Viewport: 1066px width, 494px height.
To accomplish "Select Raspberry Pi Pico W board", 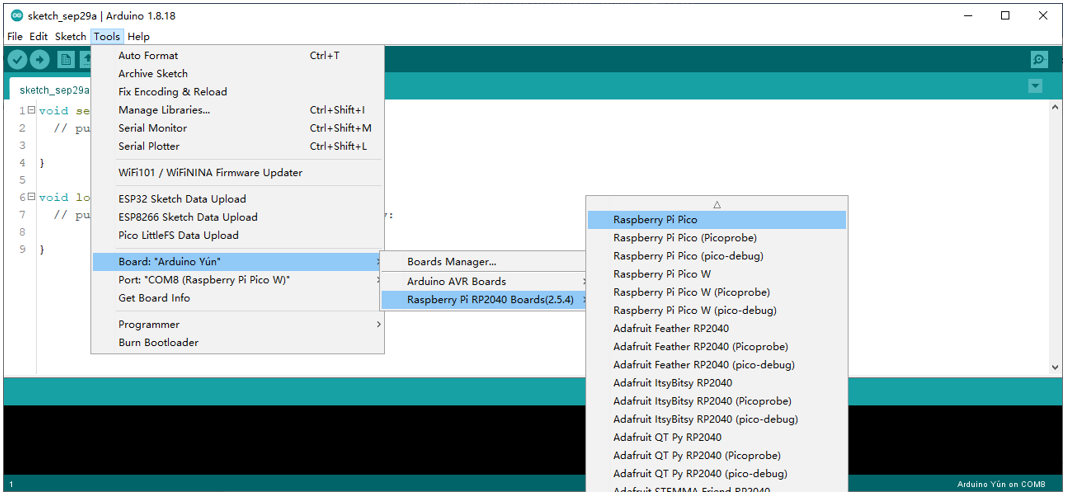I will (x=717, y=275).
